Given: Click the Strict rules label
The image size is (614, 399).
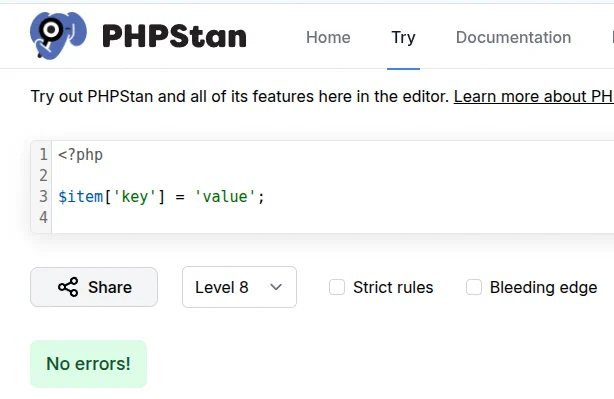Looking at the screenshot, I should [393, 287].
